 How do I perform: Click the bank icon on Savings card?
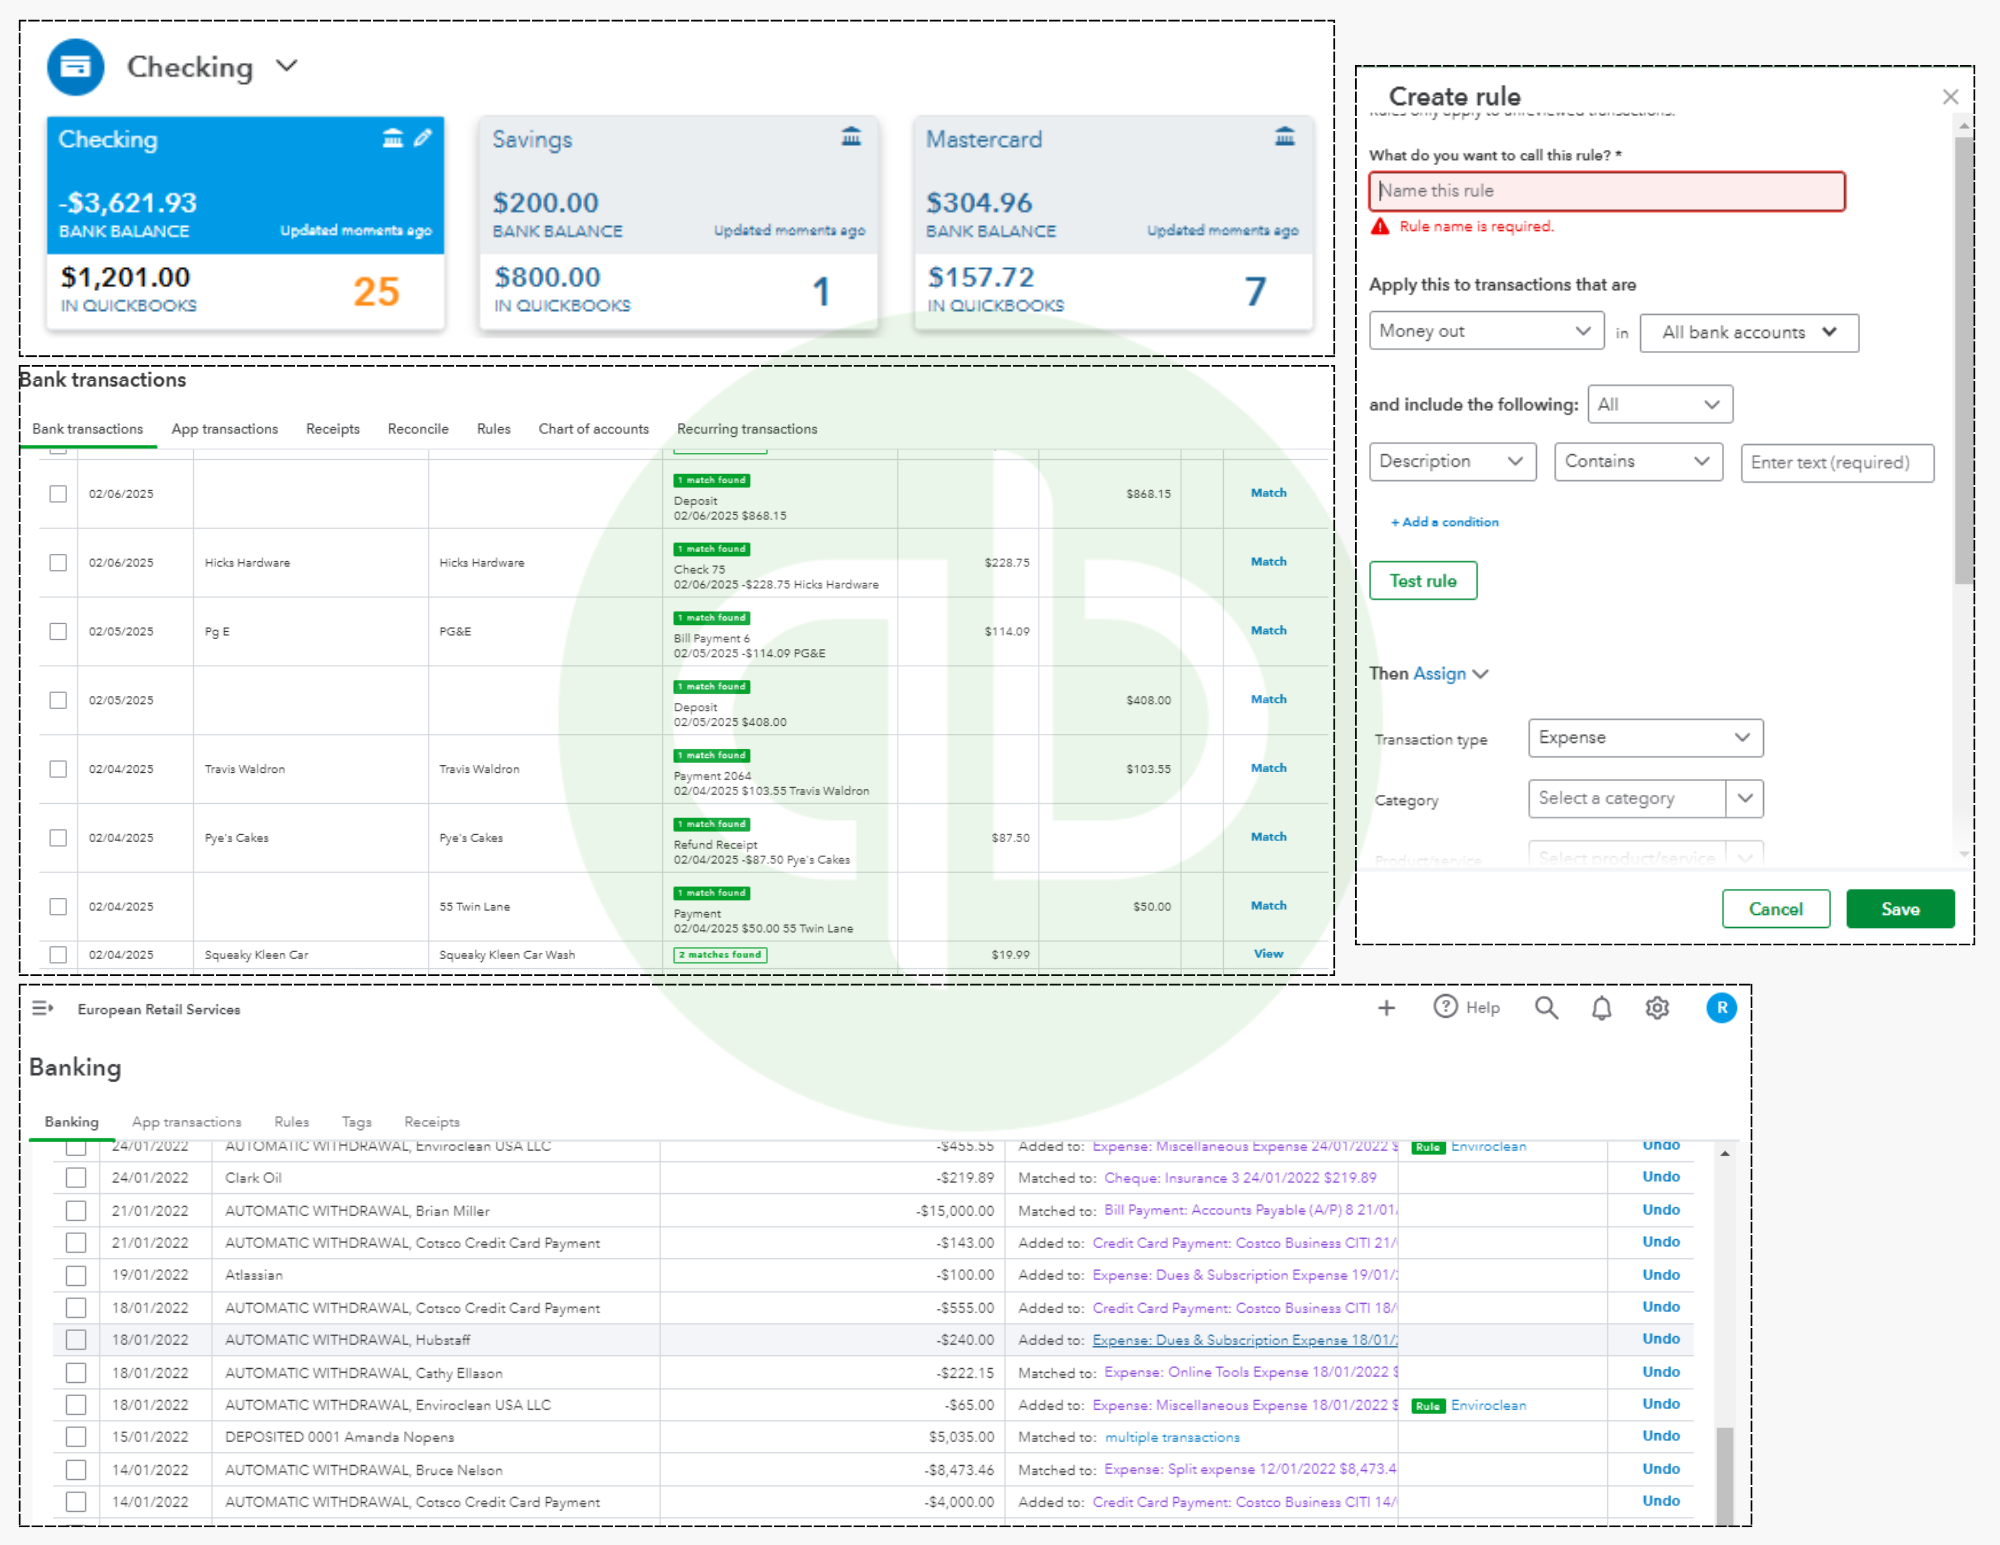coord(851,137)
